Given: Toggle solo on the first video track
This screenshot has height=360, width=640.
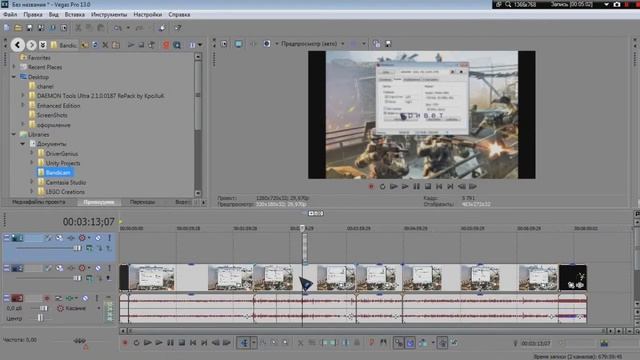Looking at the screenshot, I should [x=109, y=238].
